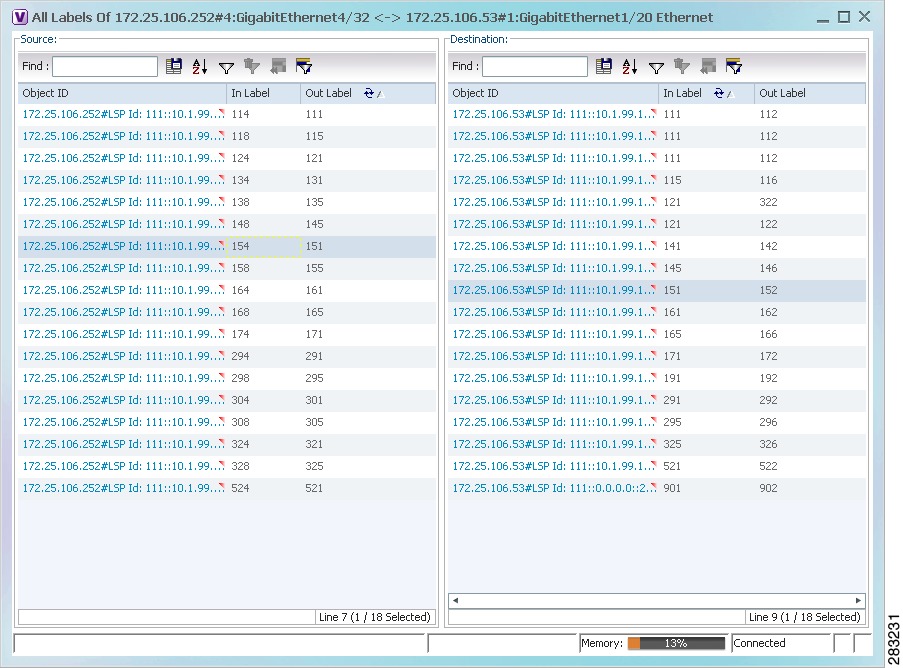Select Destination Out Label cell 292
903x668 pixels.
(x=810, y=400)
